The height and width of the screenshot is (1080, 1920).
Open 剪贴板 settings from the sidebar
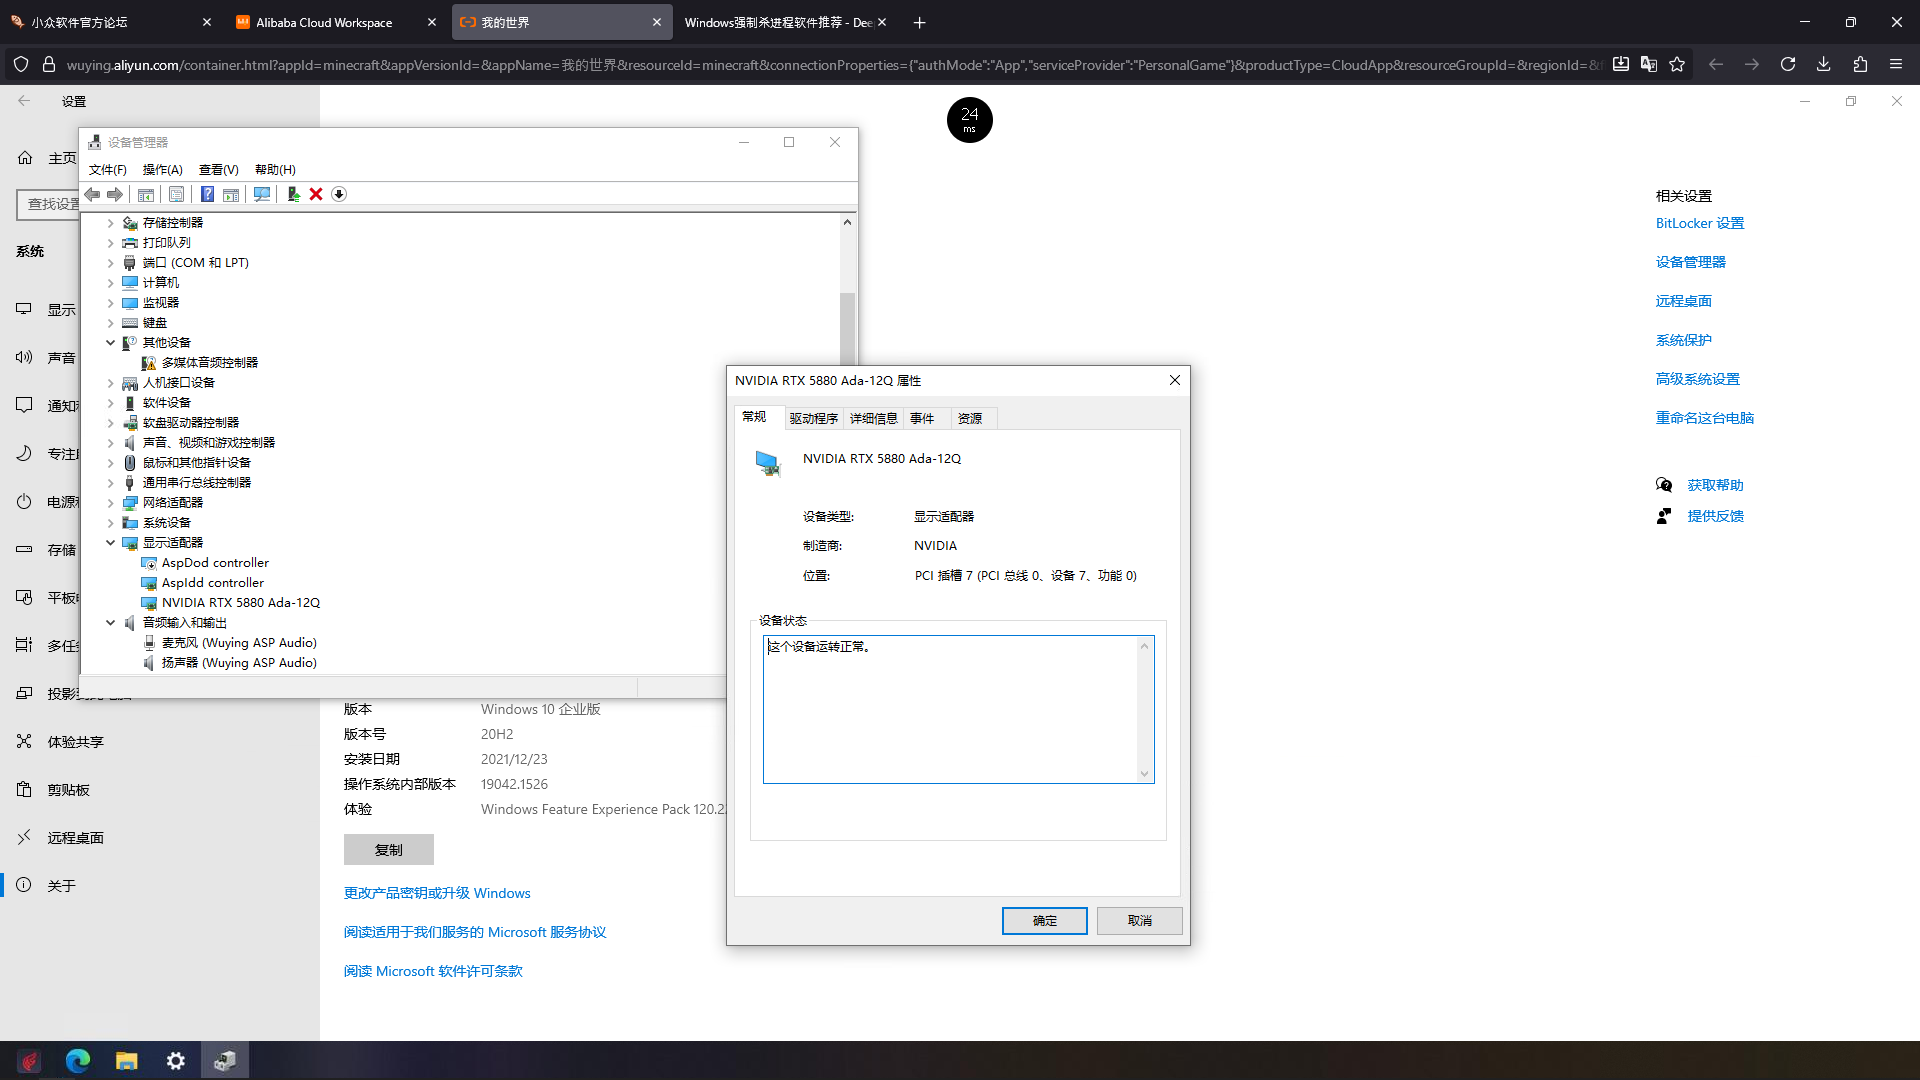pos(60,789)
